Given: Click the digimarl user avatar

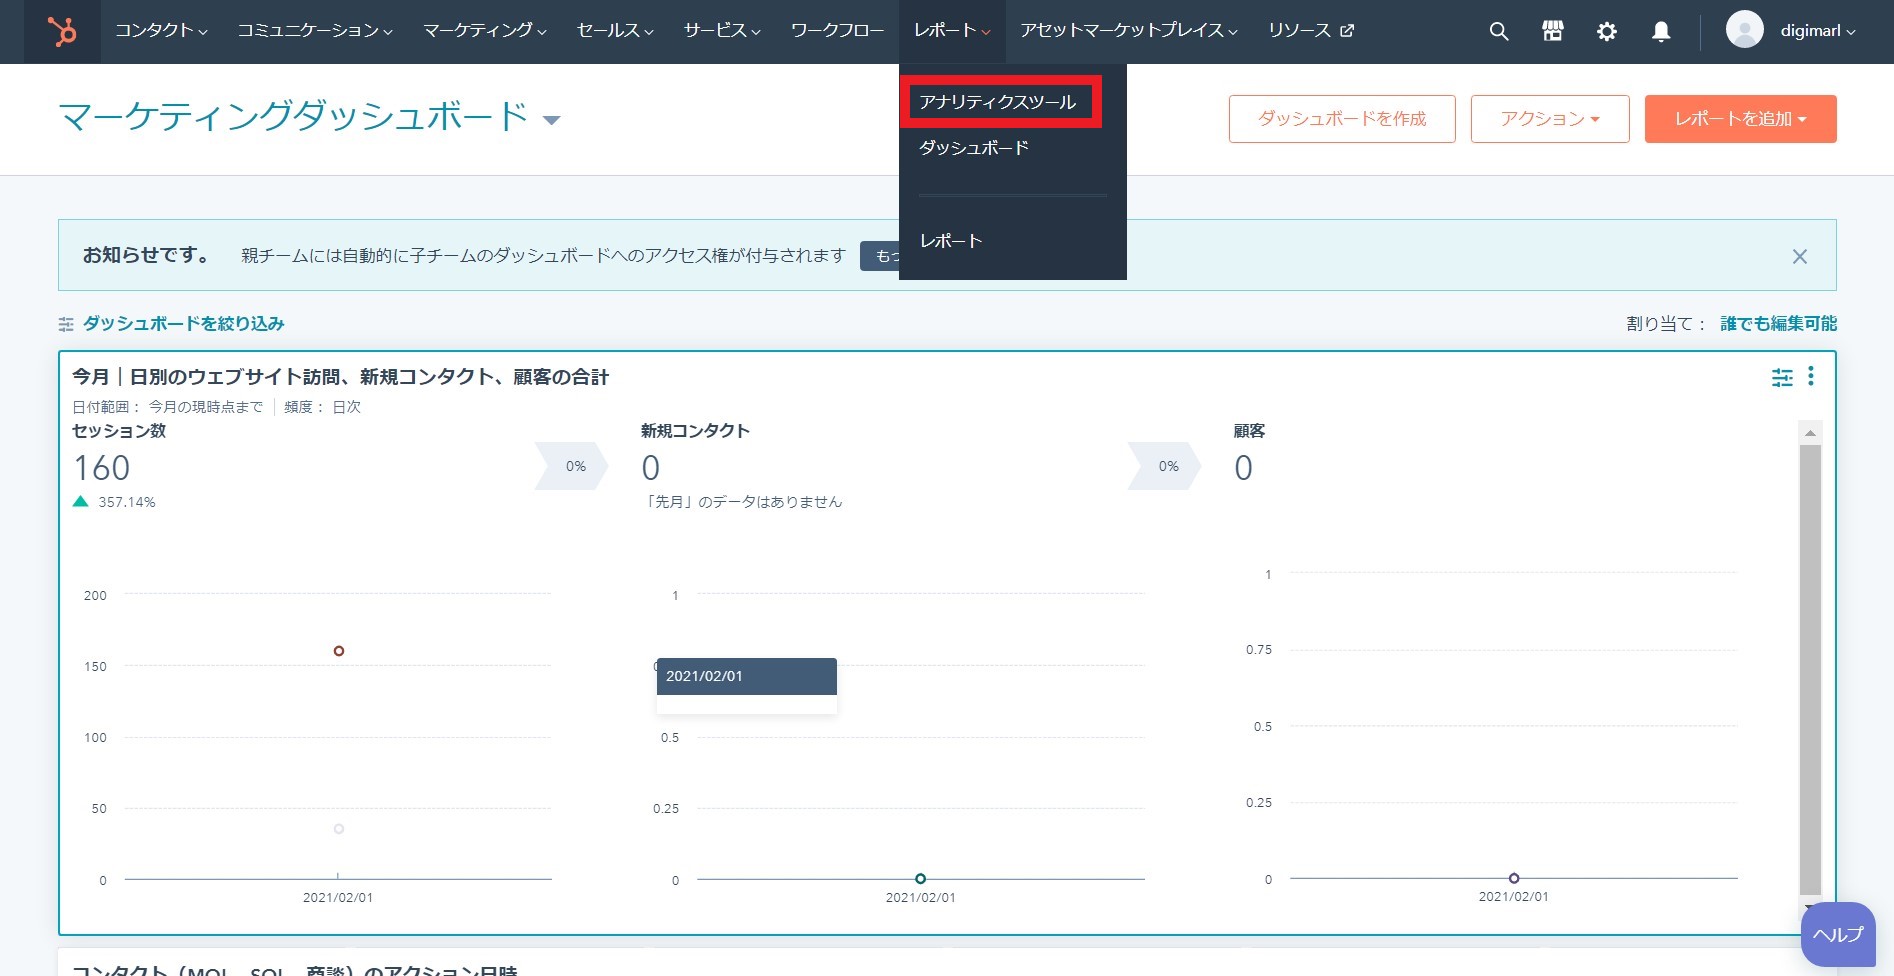Looking at the screenshot, I should [x=1744, y=30].
